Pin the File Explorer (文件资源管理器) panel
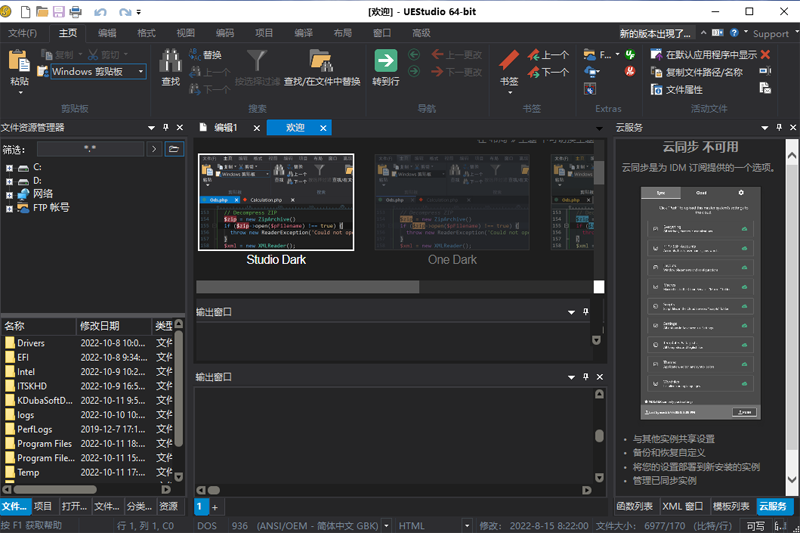 (165, 127)
